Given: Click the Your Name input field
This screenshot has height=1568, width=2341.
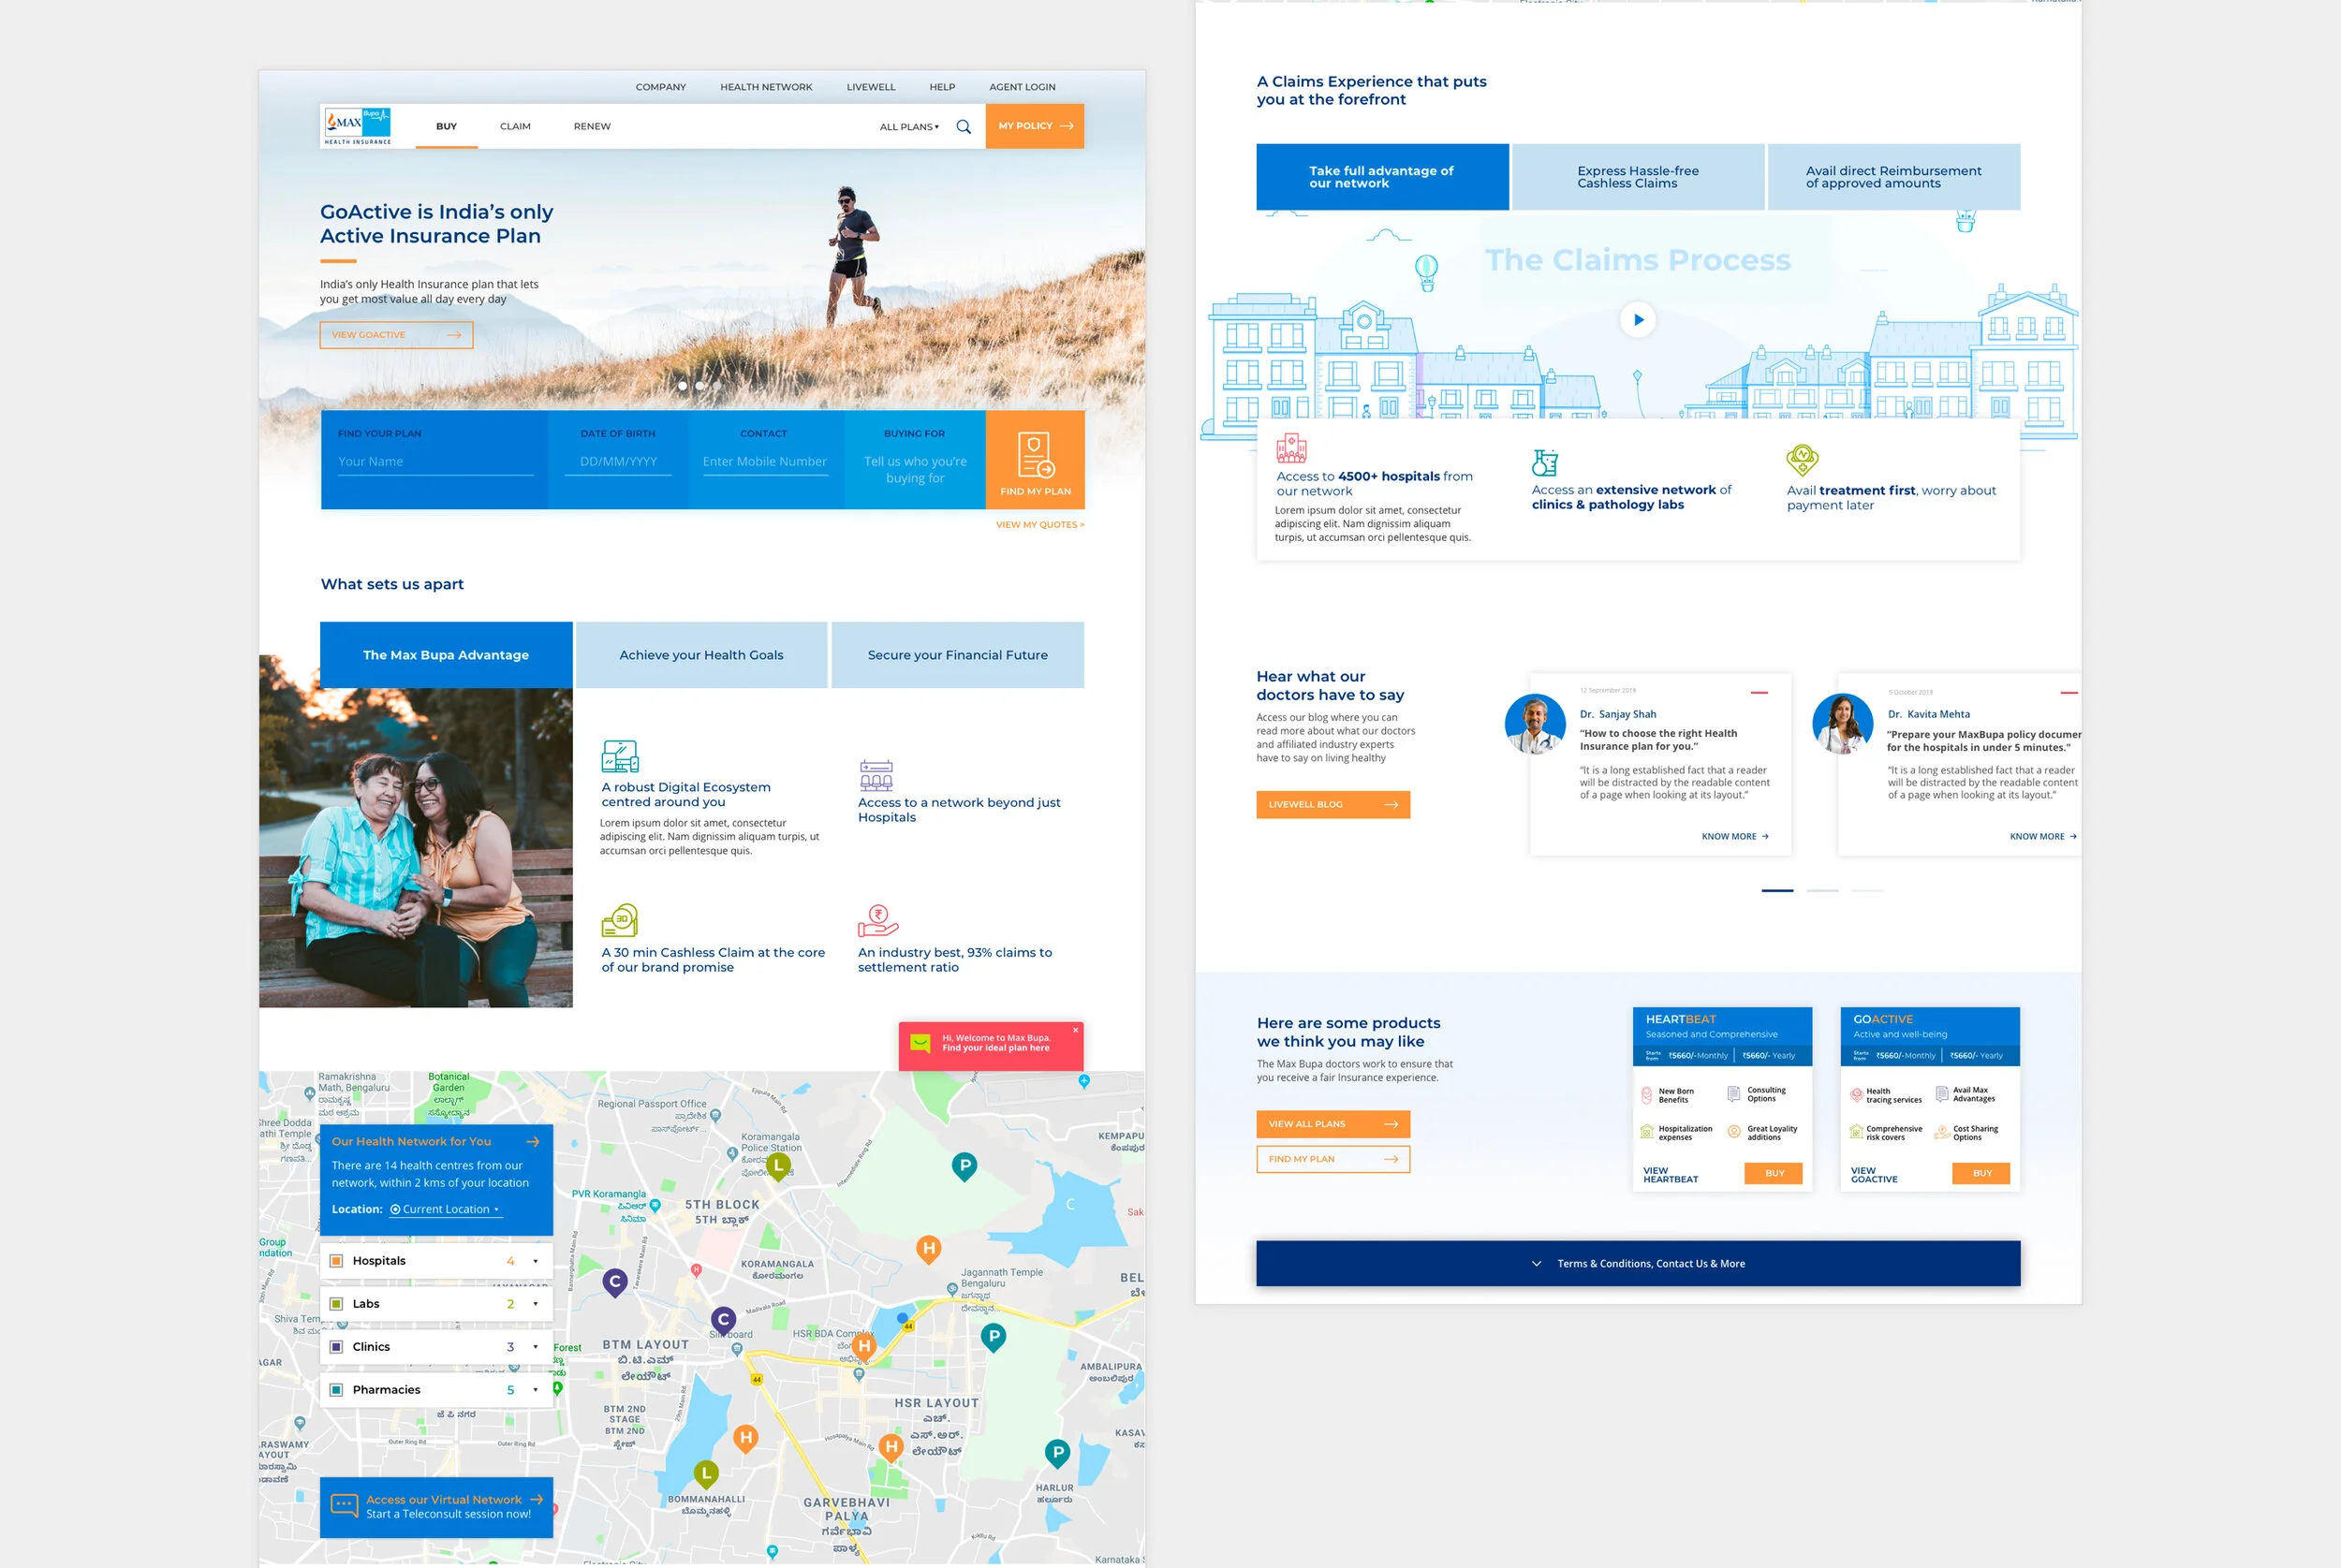Looking at the screenshot, I should point(434,462).
